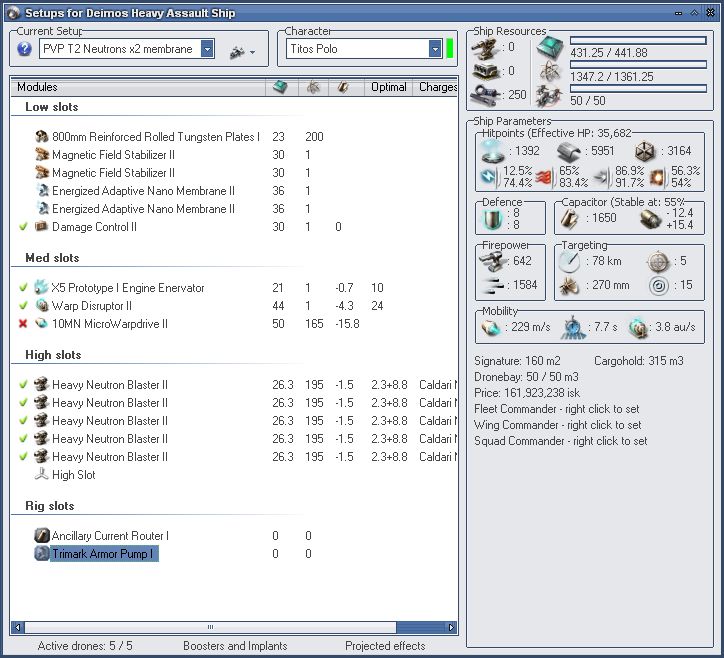Open Boosters and Implants panel
Screen dimensions: 724x658
[x=235, y=646]
